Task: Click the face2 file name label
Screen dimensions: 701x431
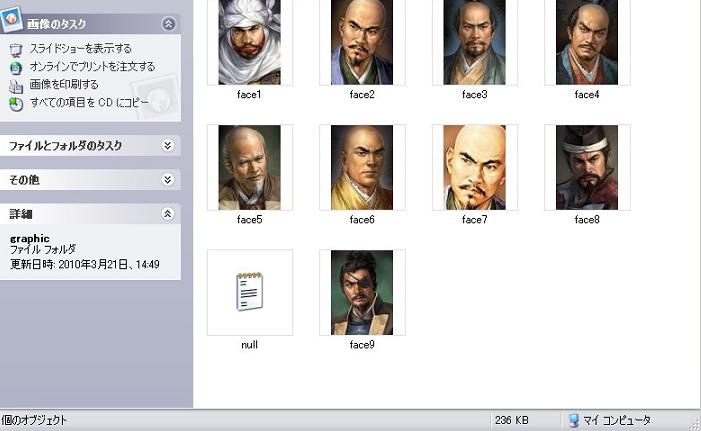Action: 362,94
